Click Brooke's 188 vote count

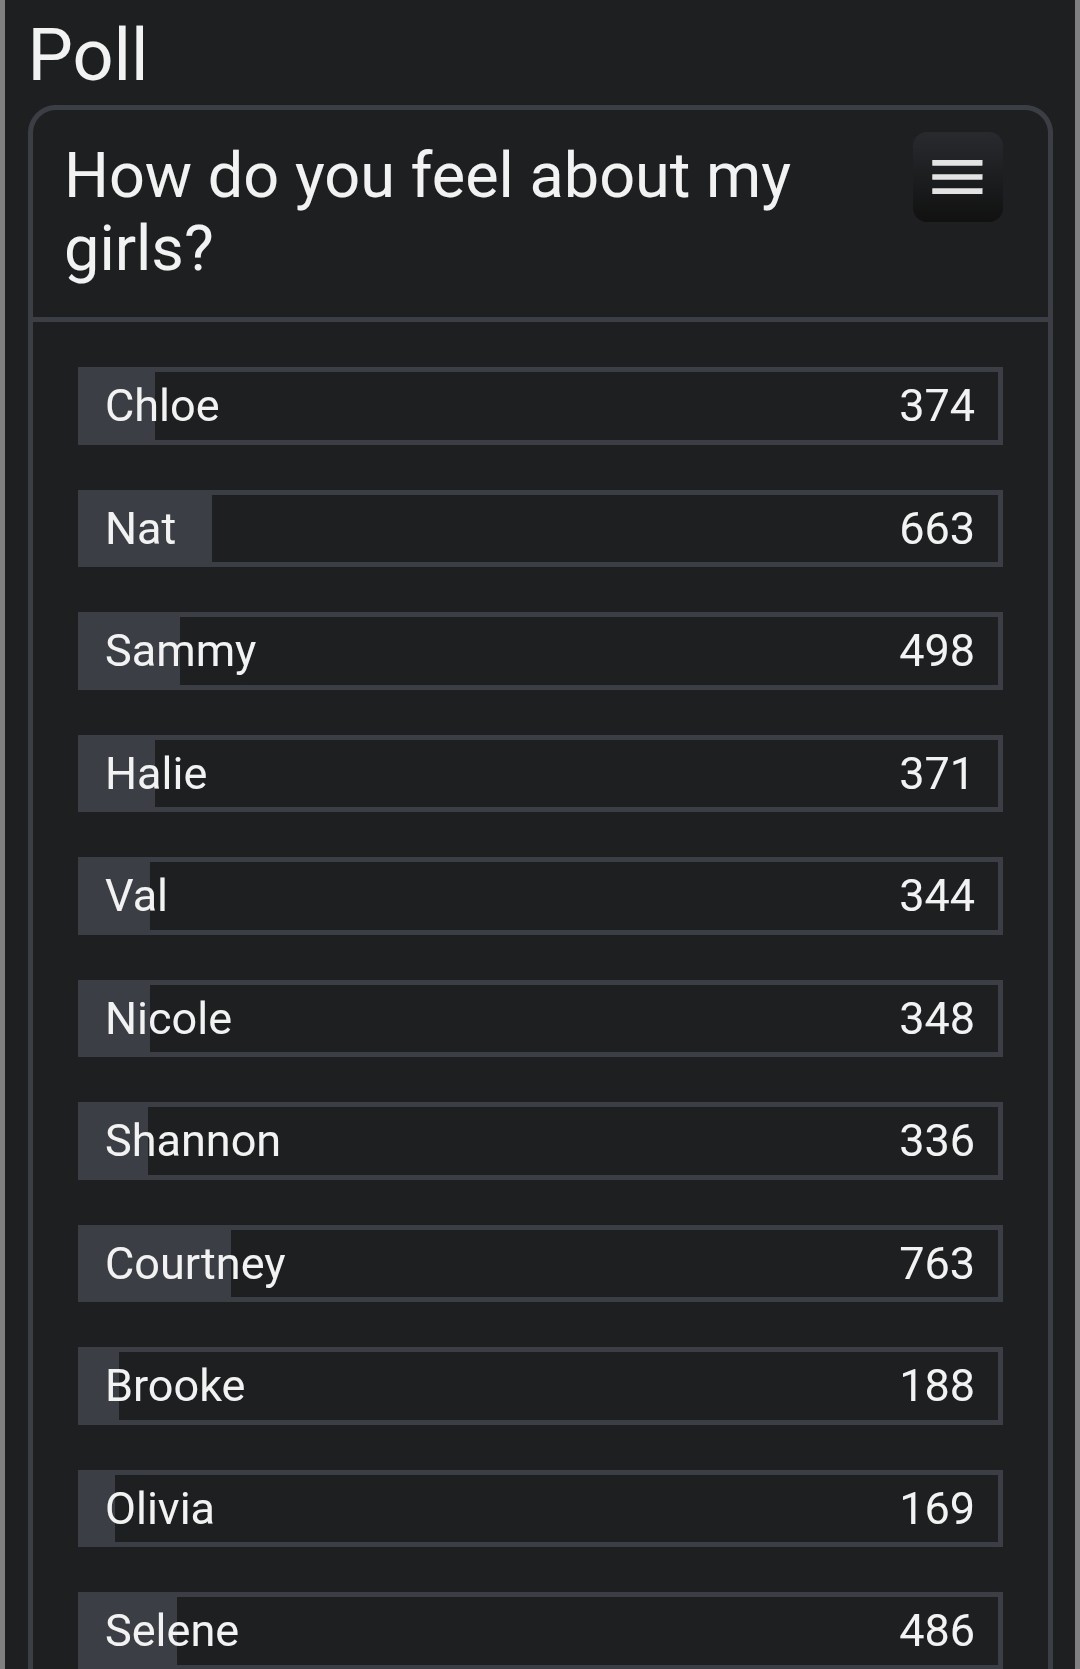[936, 1386]
